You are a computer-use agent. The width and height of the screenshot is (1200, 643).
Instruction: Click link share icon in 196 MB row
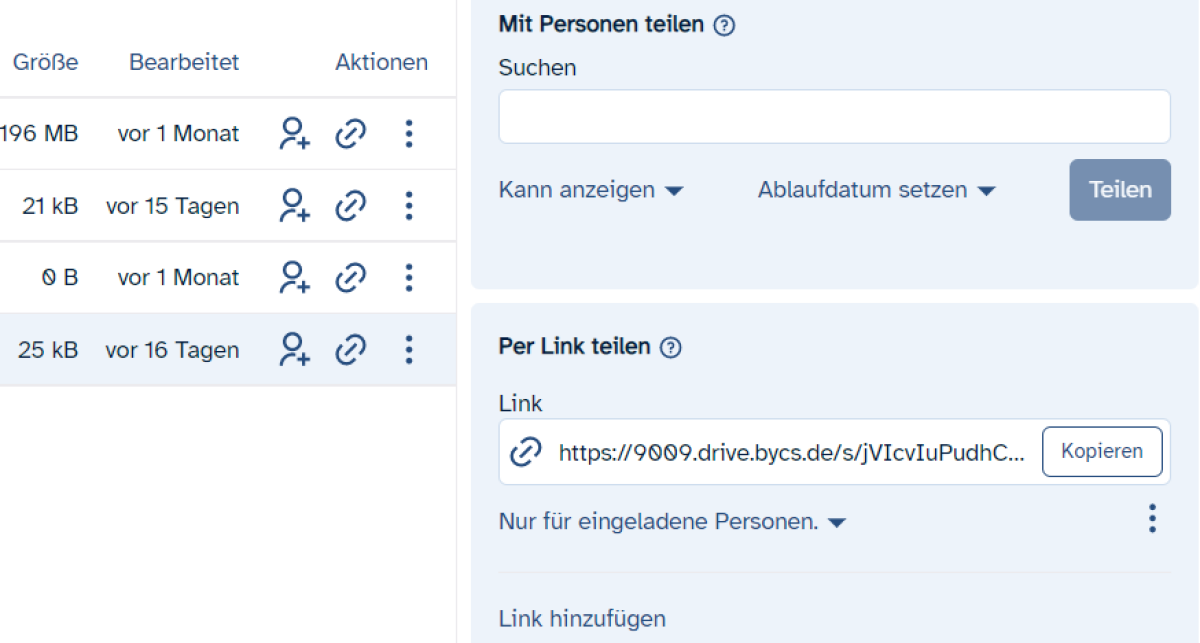point(350,134)
